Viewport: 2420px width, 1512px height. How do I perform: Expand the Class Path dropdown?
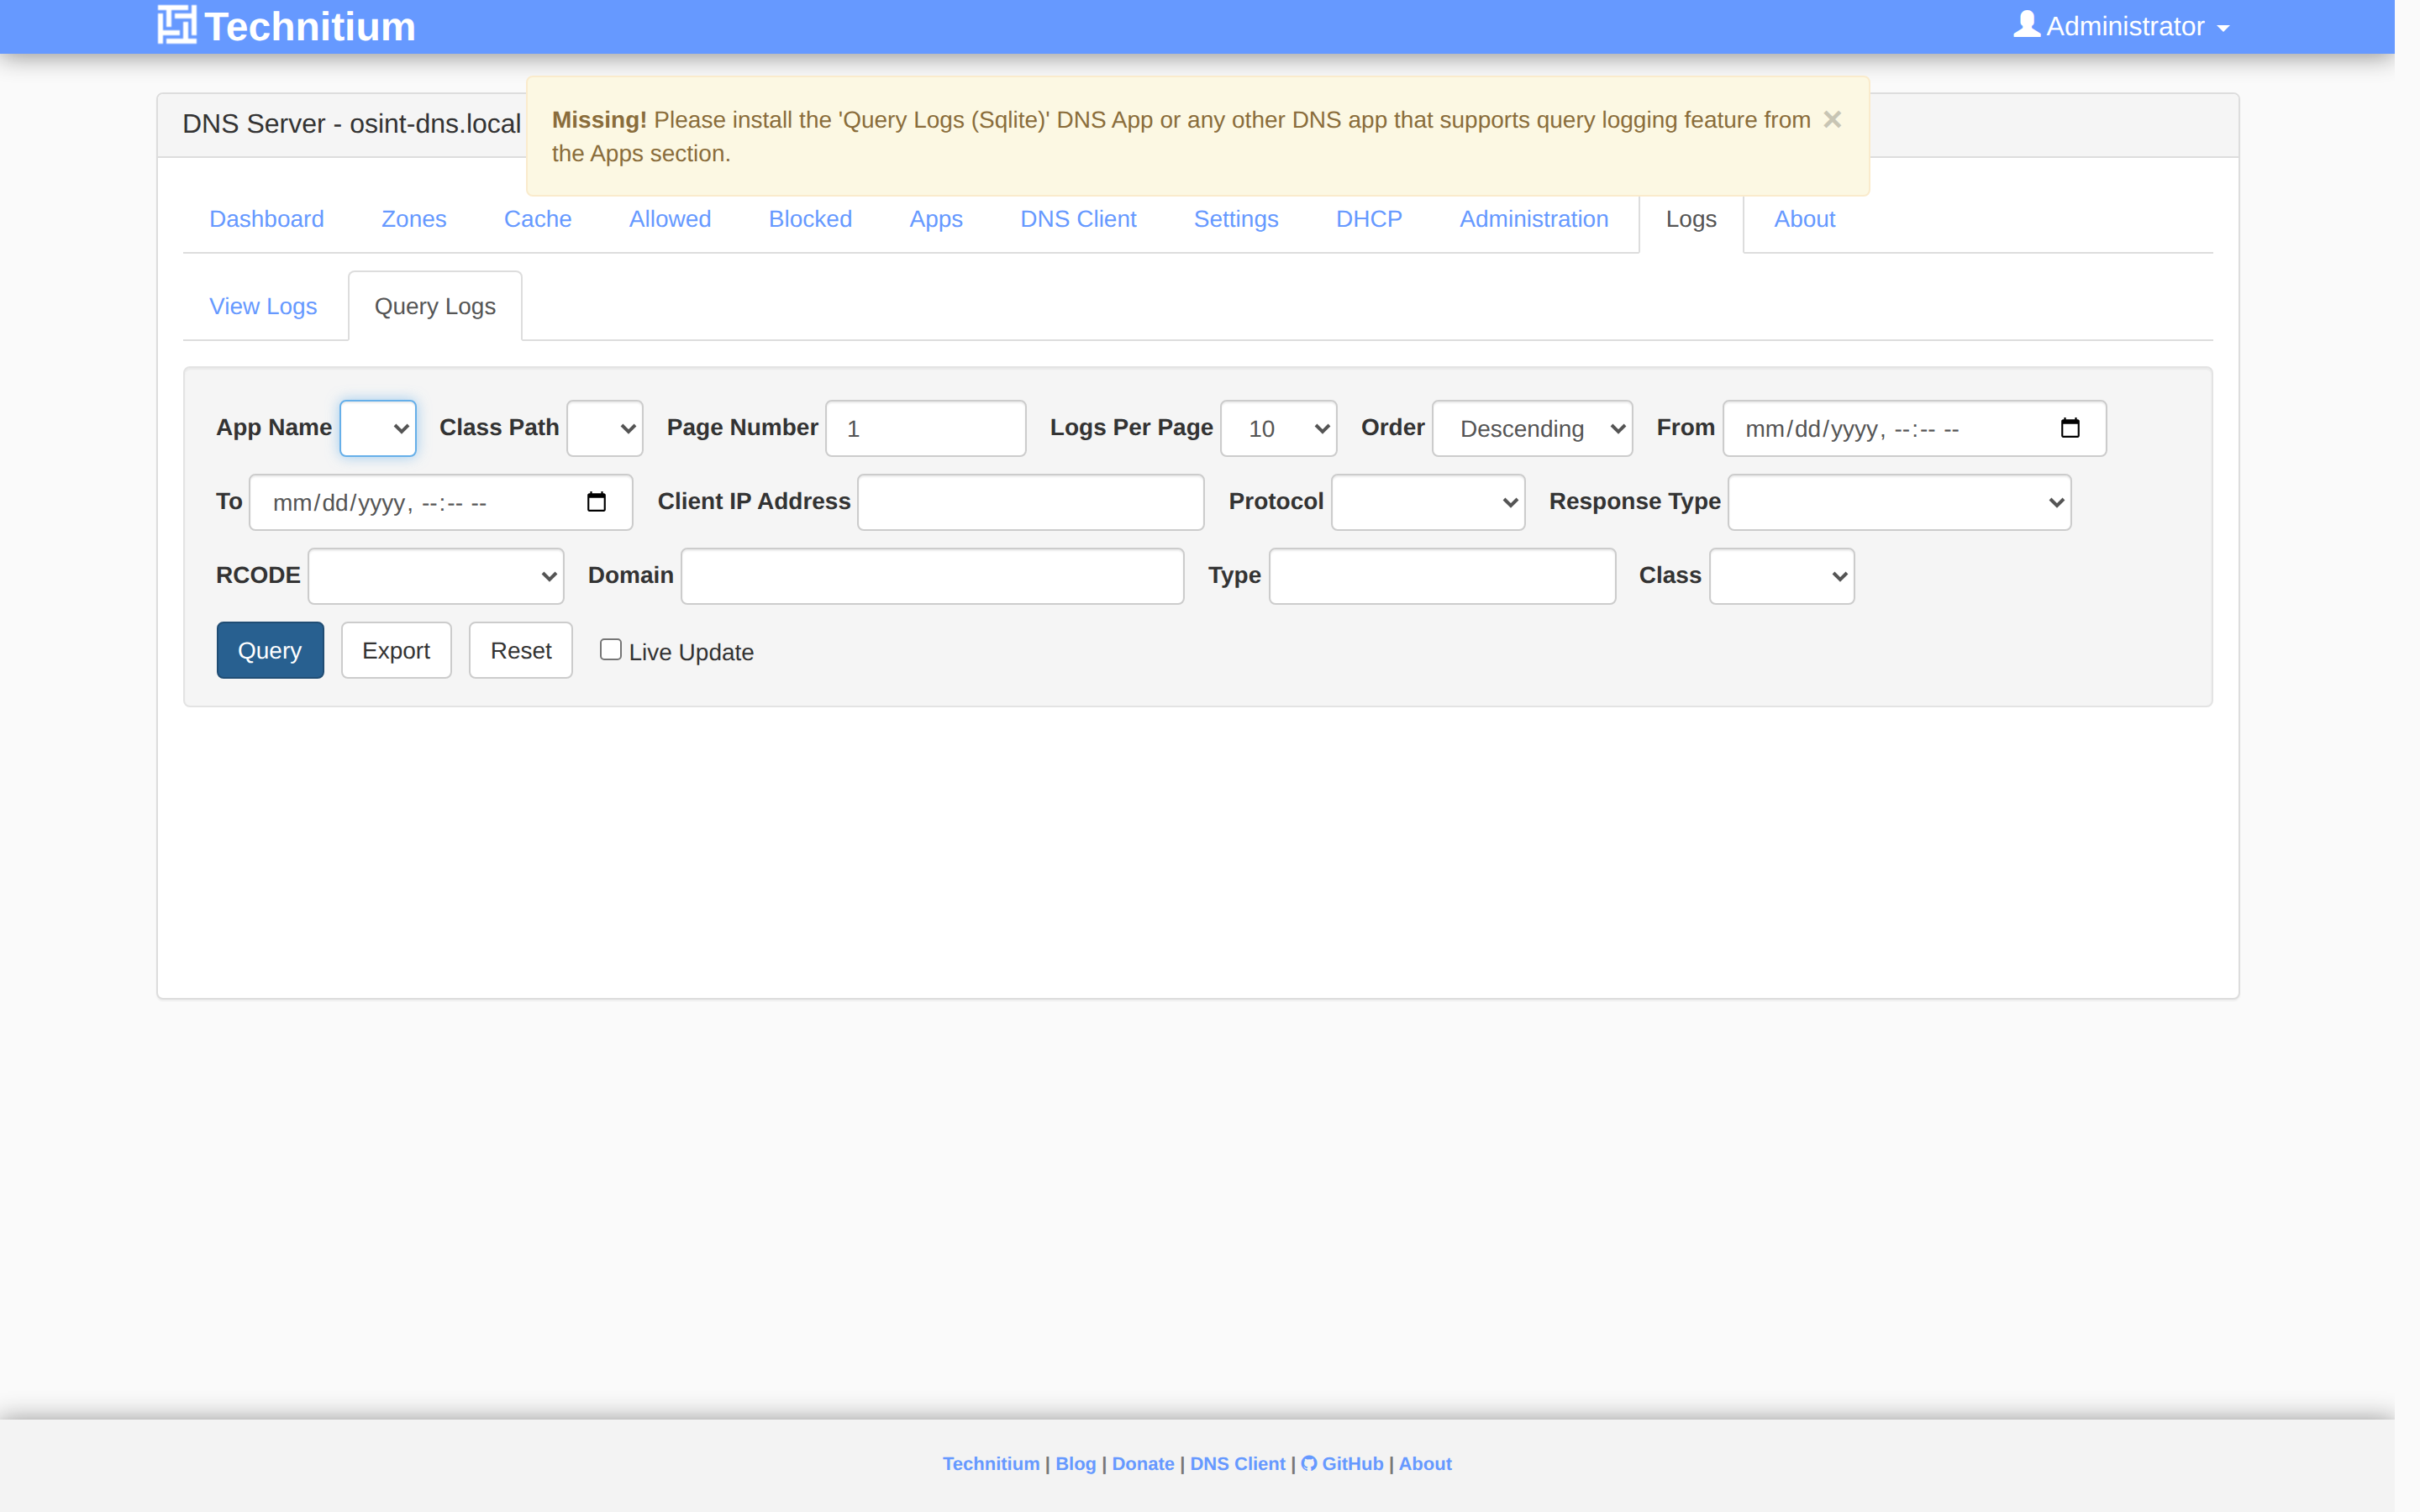605,428
